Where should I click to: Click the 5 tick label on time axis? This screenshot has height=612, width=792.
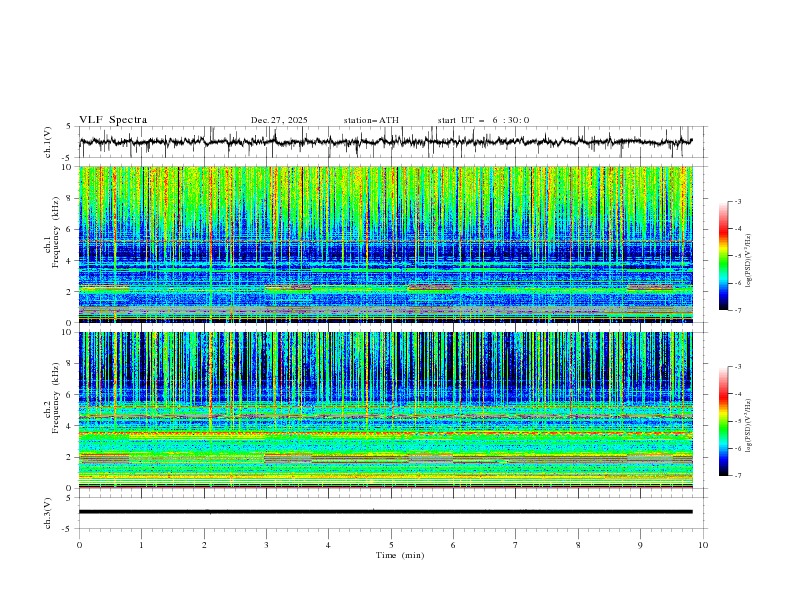click(391, 545)
